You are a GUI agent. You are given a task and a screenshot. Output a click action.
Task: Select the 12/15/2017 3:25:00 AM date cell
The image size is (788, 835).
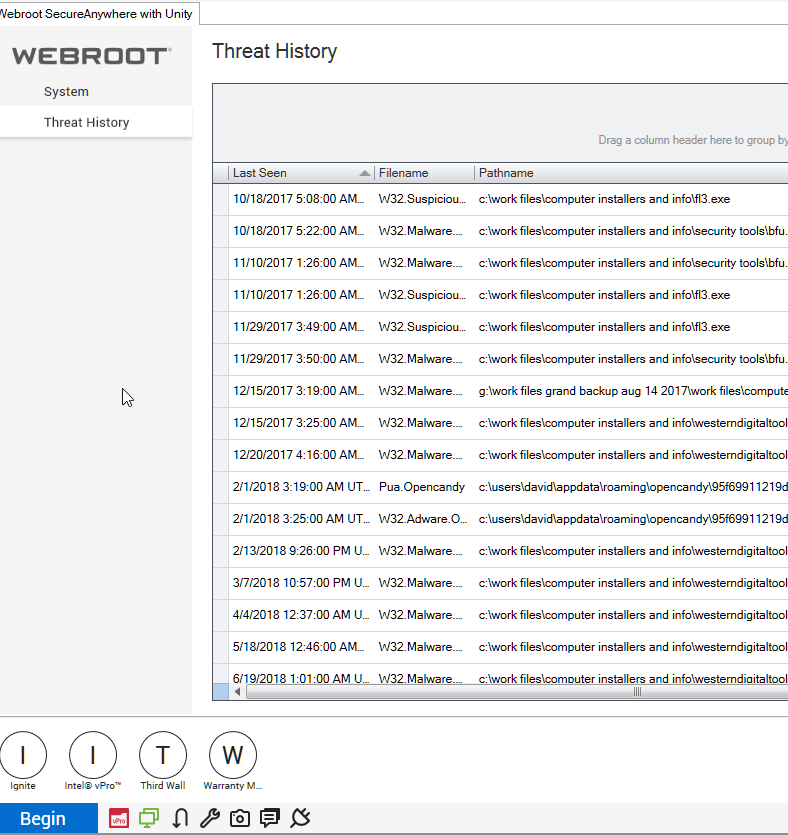click(299, 423)
